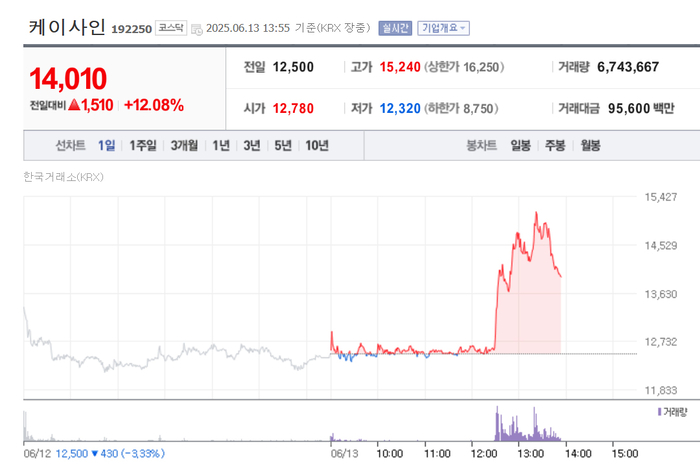Select the 1주일 line chart tab
Viewport: 700px width, 471px height.
click(x=143, y=145)
